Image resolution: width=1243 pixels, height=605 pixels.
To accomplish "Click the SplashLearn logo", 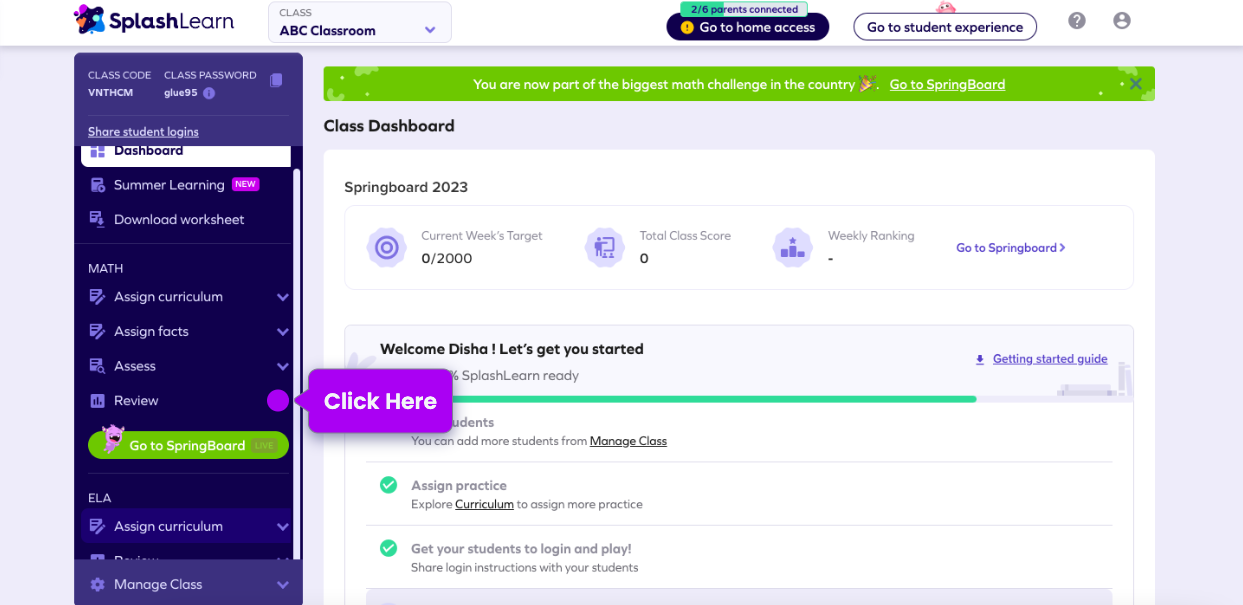I will pos(153,20).
